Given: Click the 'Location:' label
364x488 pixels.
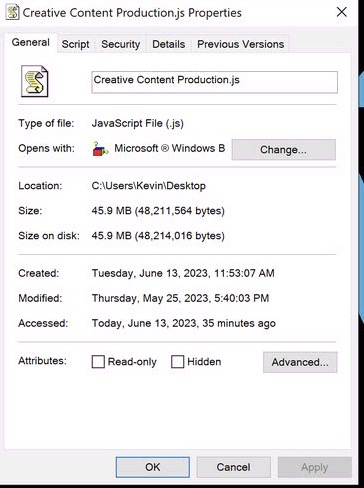Looking at the screenshot, I should 40,186.
